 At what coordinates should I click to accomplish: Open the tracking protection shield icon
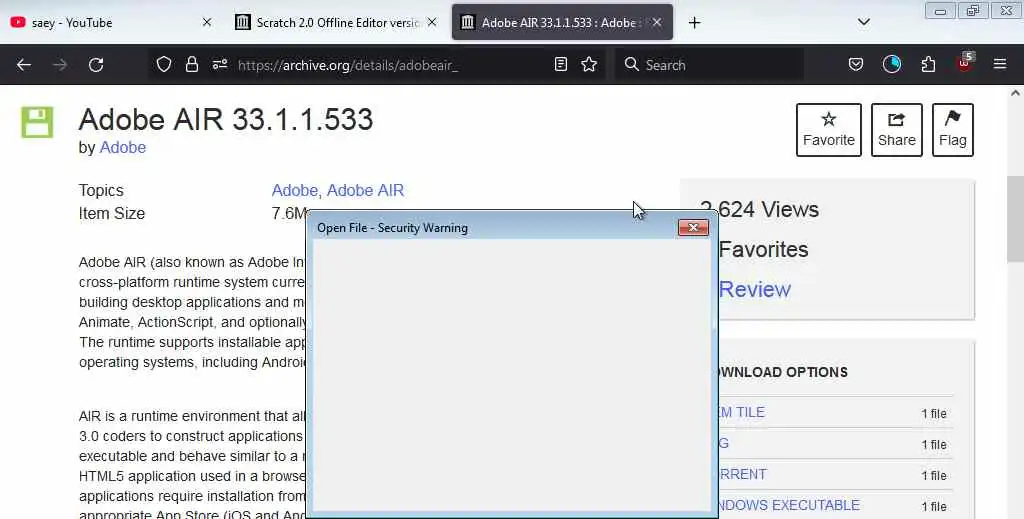pos(164,64)
